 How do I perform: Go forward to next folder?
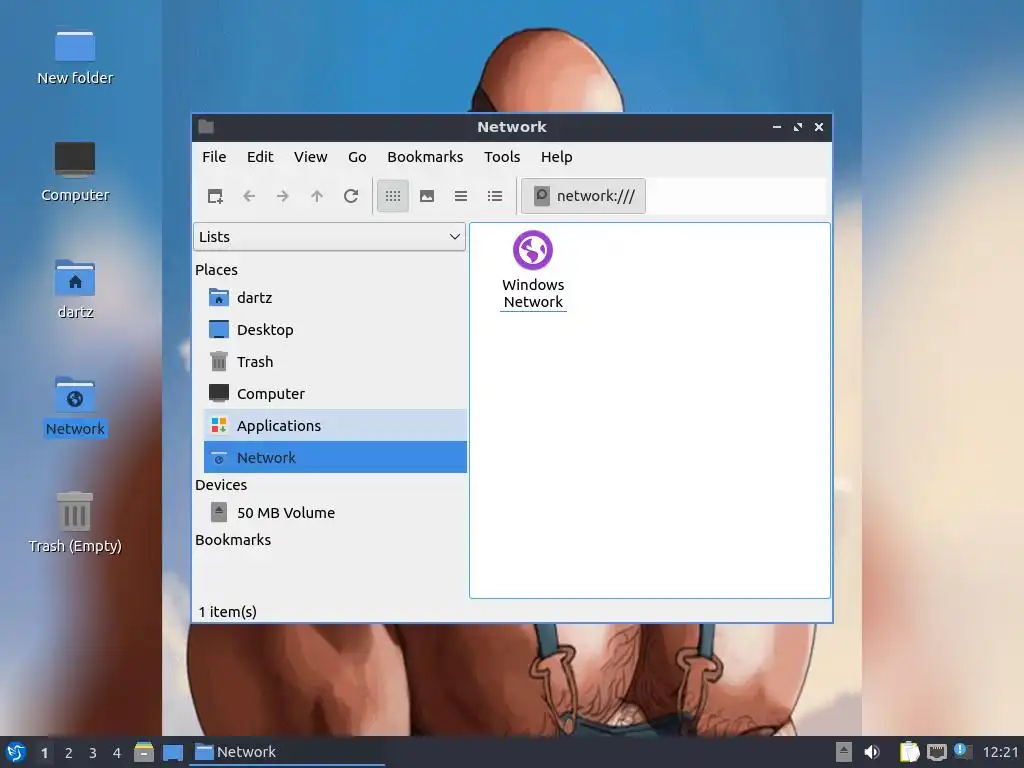[x=283, y=196]
